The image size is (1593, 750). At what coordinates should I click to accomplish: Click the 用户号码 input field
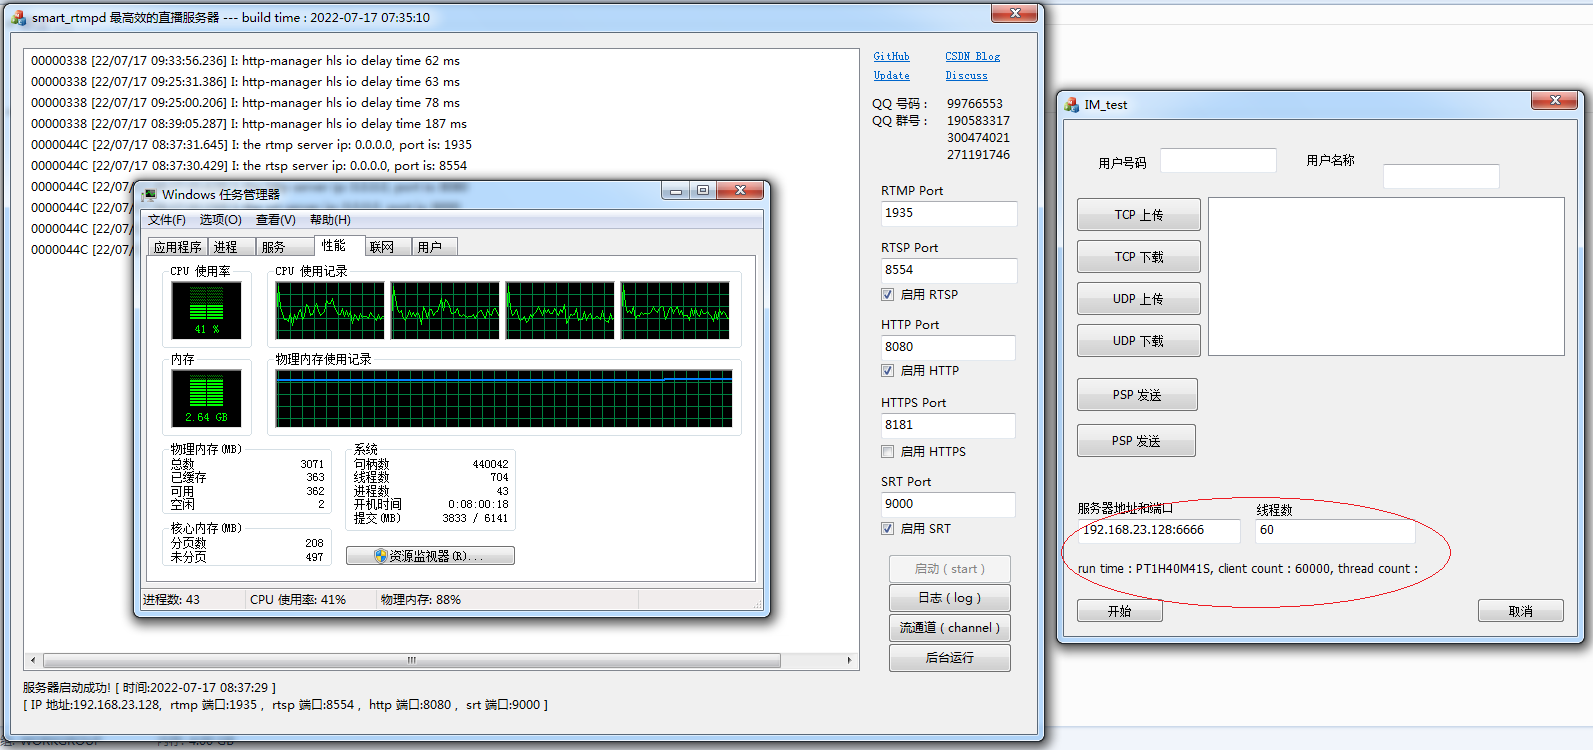pyautogui.click(x=1218, y=161)
